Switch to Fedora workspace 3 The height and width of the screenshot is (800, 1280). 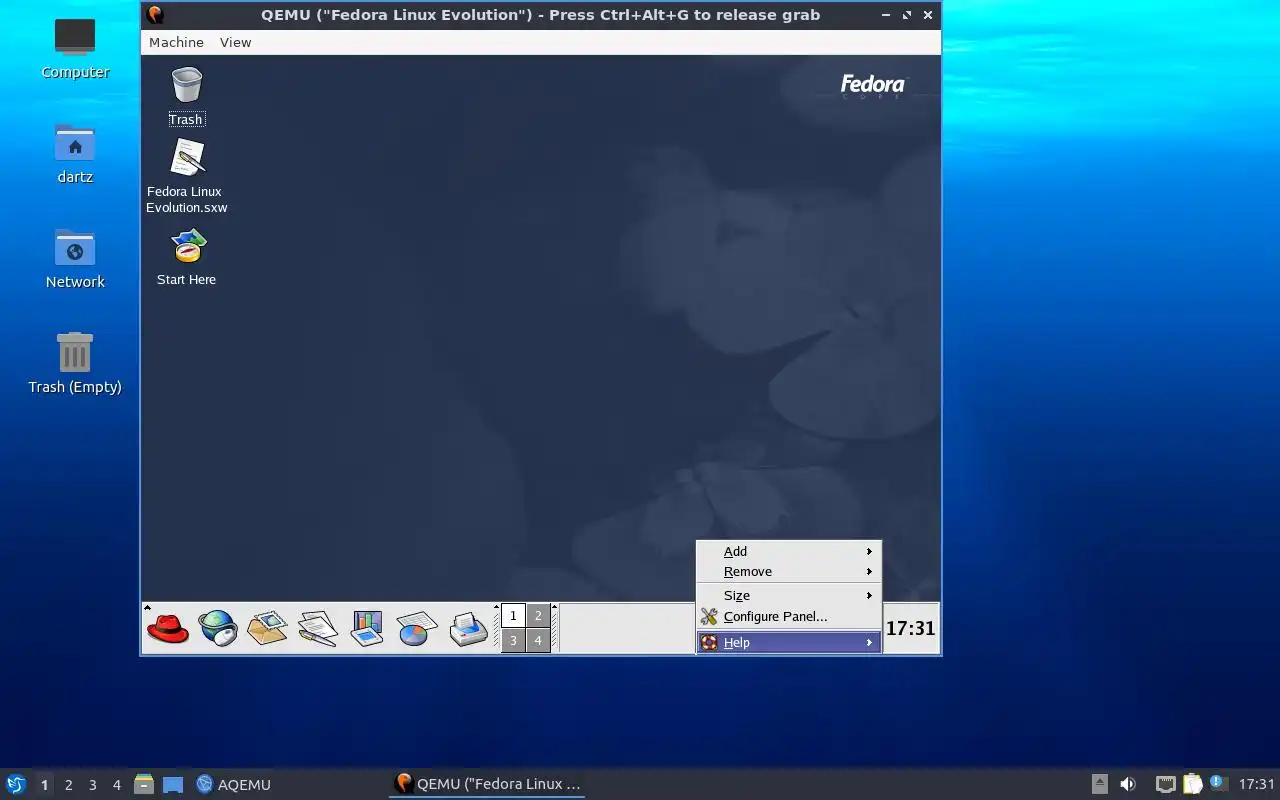(x=513, y=640)
